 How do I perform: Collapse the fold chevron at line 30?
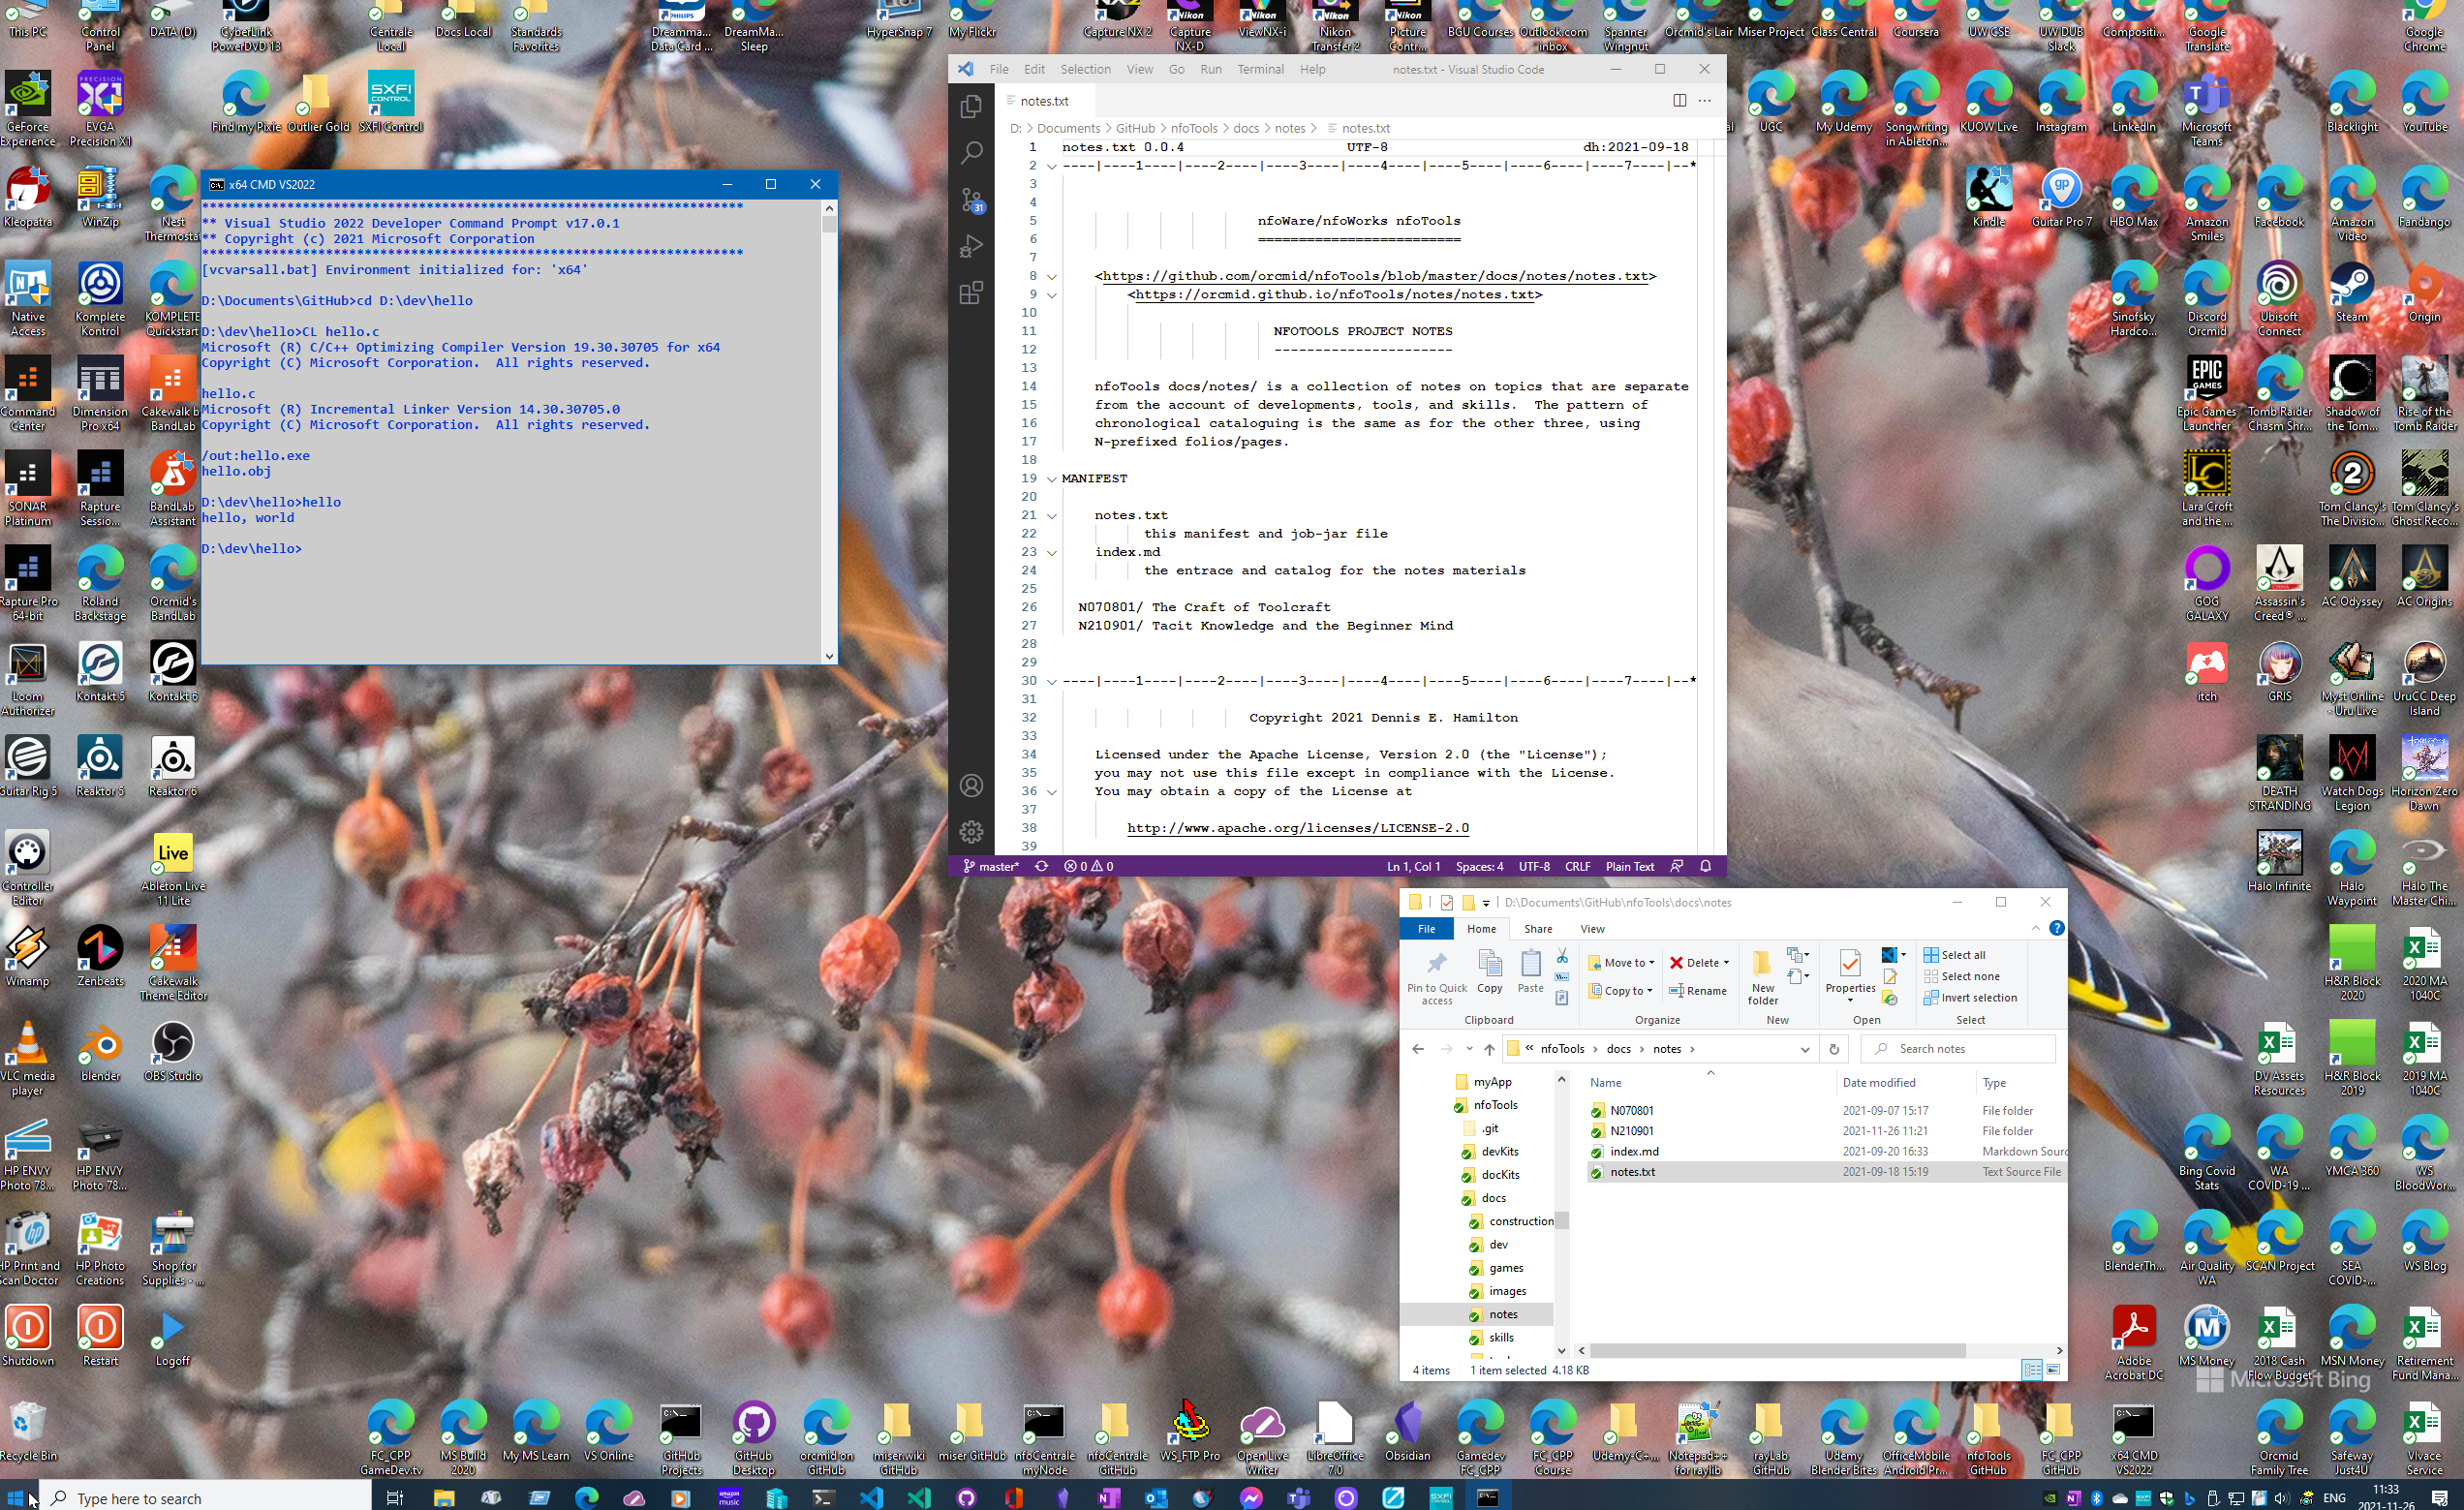(x=1051, y=681)
